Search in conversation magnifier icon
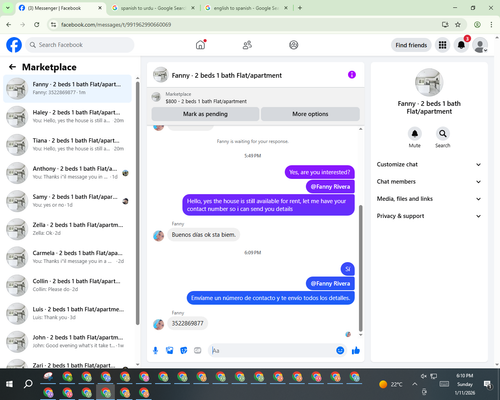 [x=443, y=134]
